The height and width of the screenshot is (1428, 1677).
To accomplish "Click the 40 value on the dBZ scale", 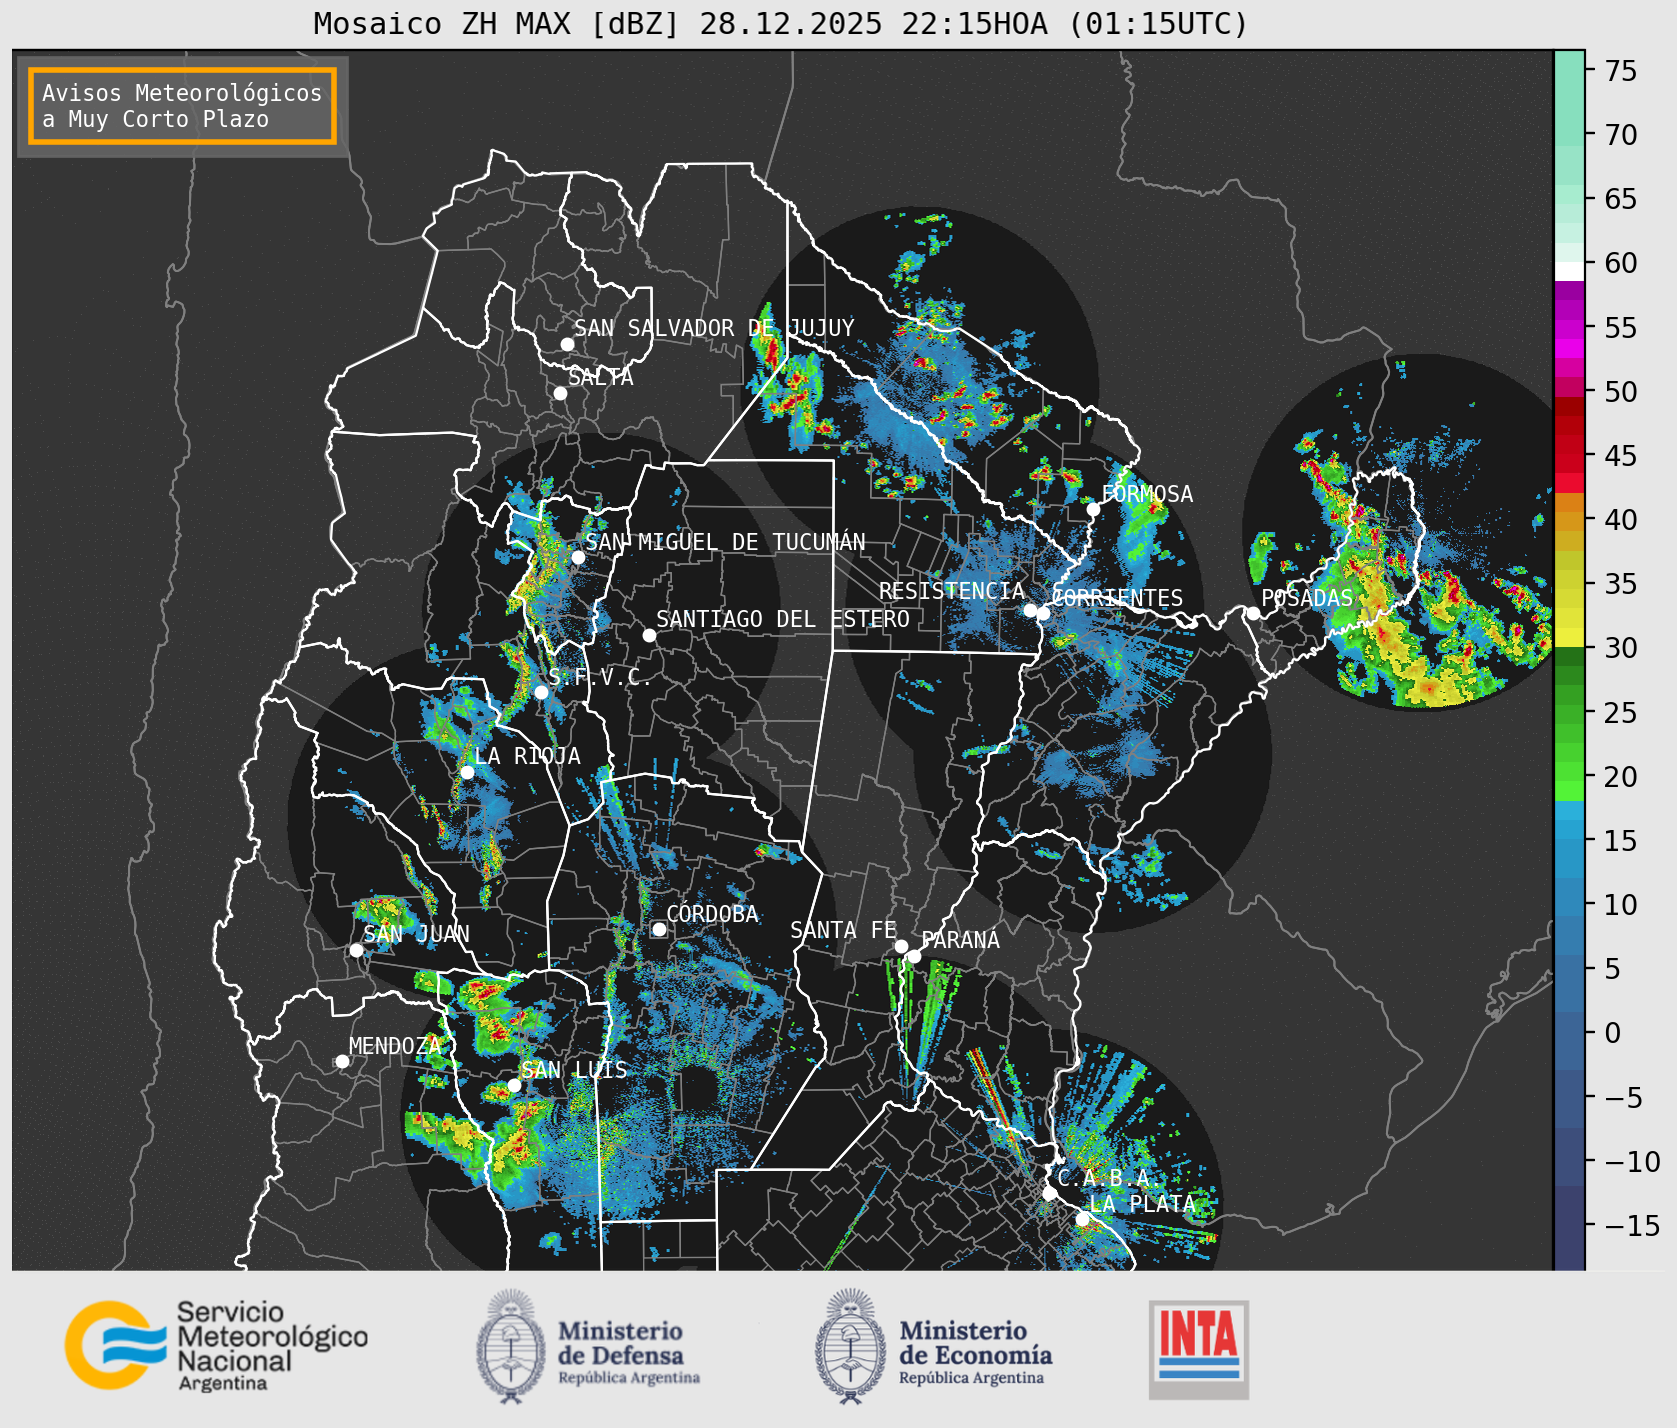I will tap(1621, 520).
